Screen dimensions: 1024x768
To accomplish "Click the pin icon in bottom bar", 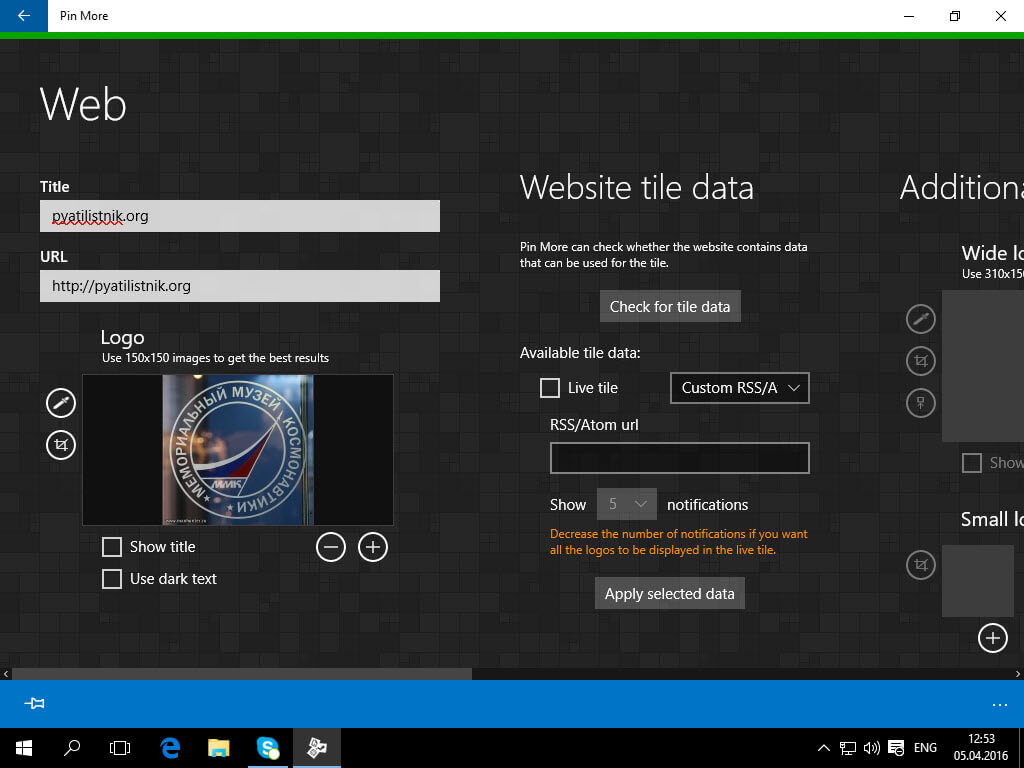I will pos(34,704).
